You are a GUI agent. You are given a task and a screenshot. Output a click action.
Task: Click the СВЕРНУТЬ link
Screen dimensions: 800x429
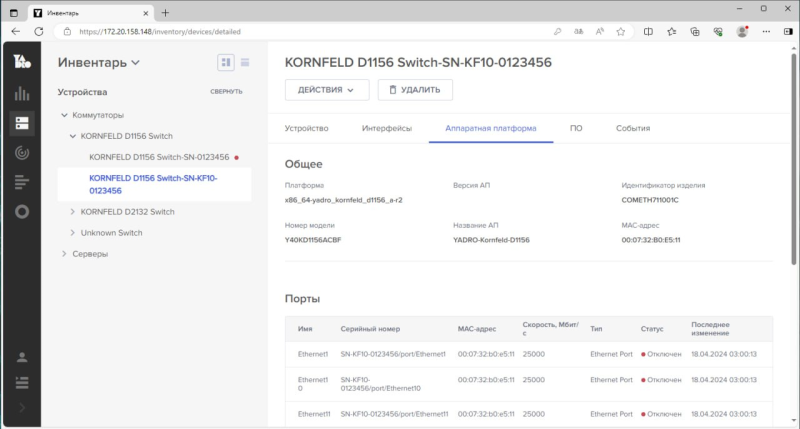[x=226, y=92]
